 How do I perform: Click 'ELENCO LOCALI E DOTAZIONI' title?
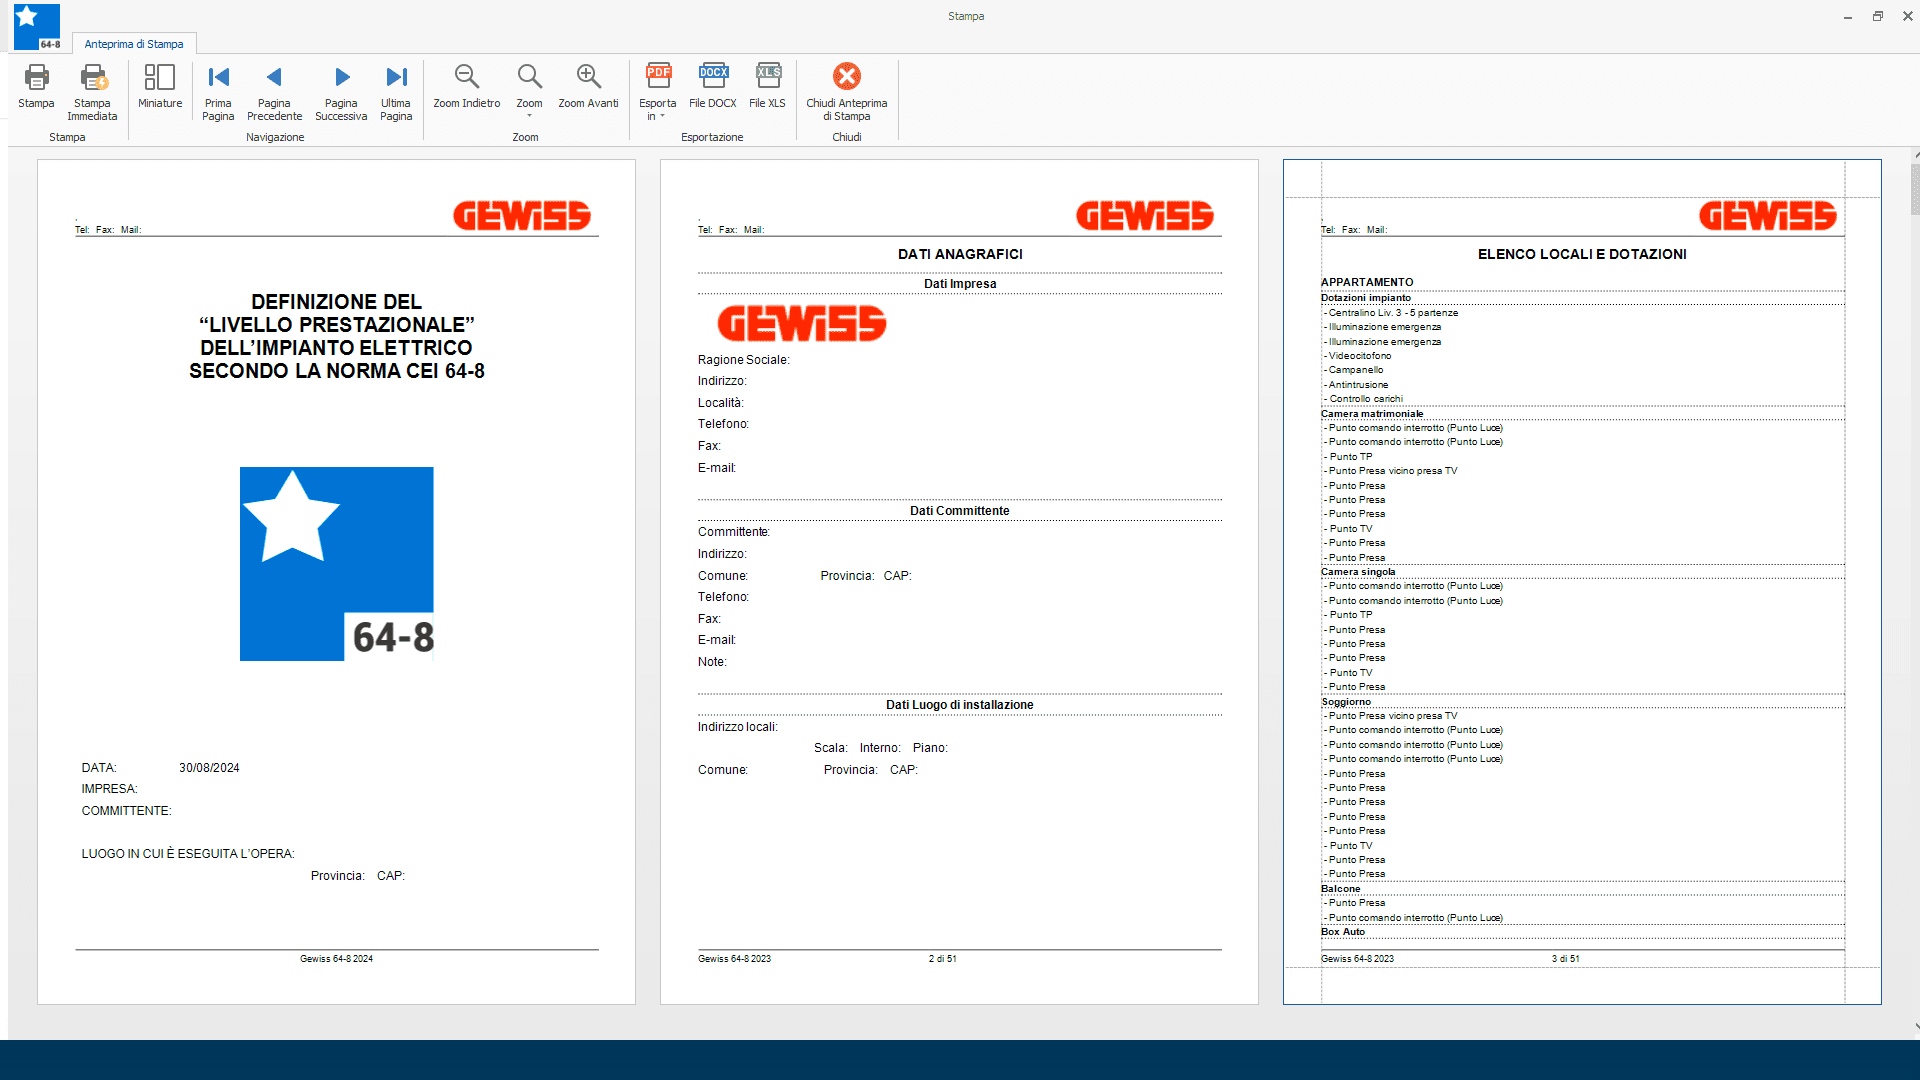click(1582, 255)
